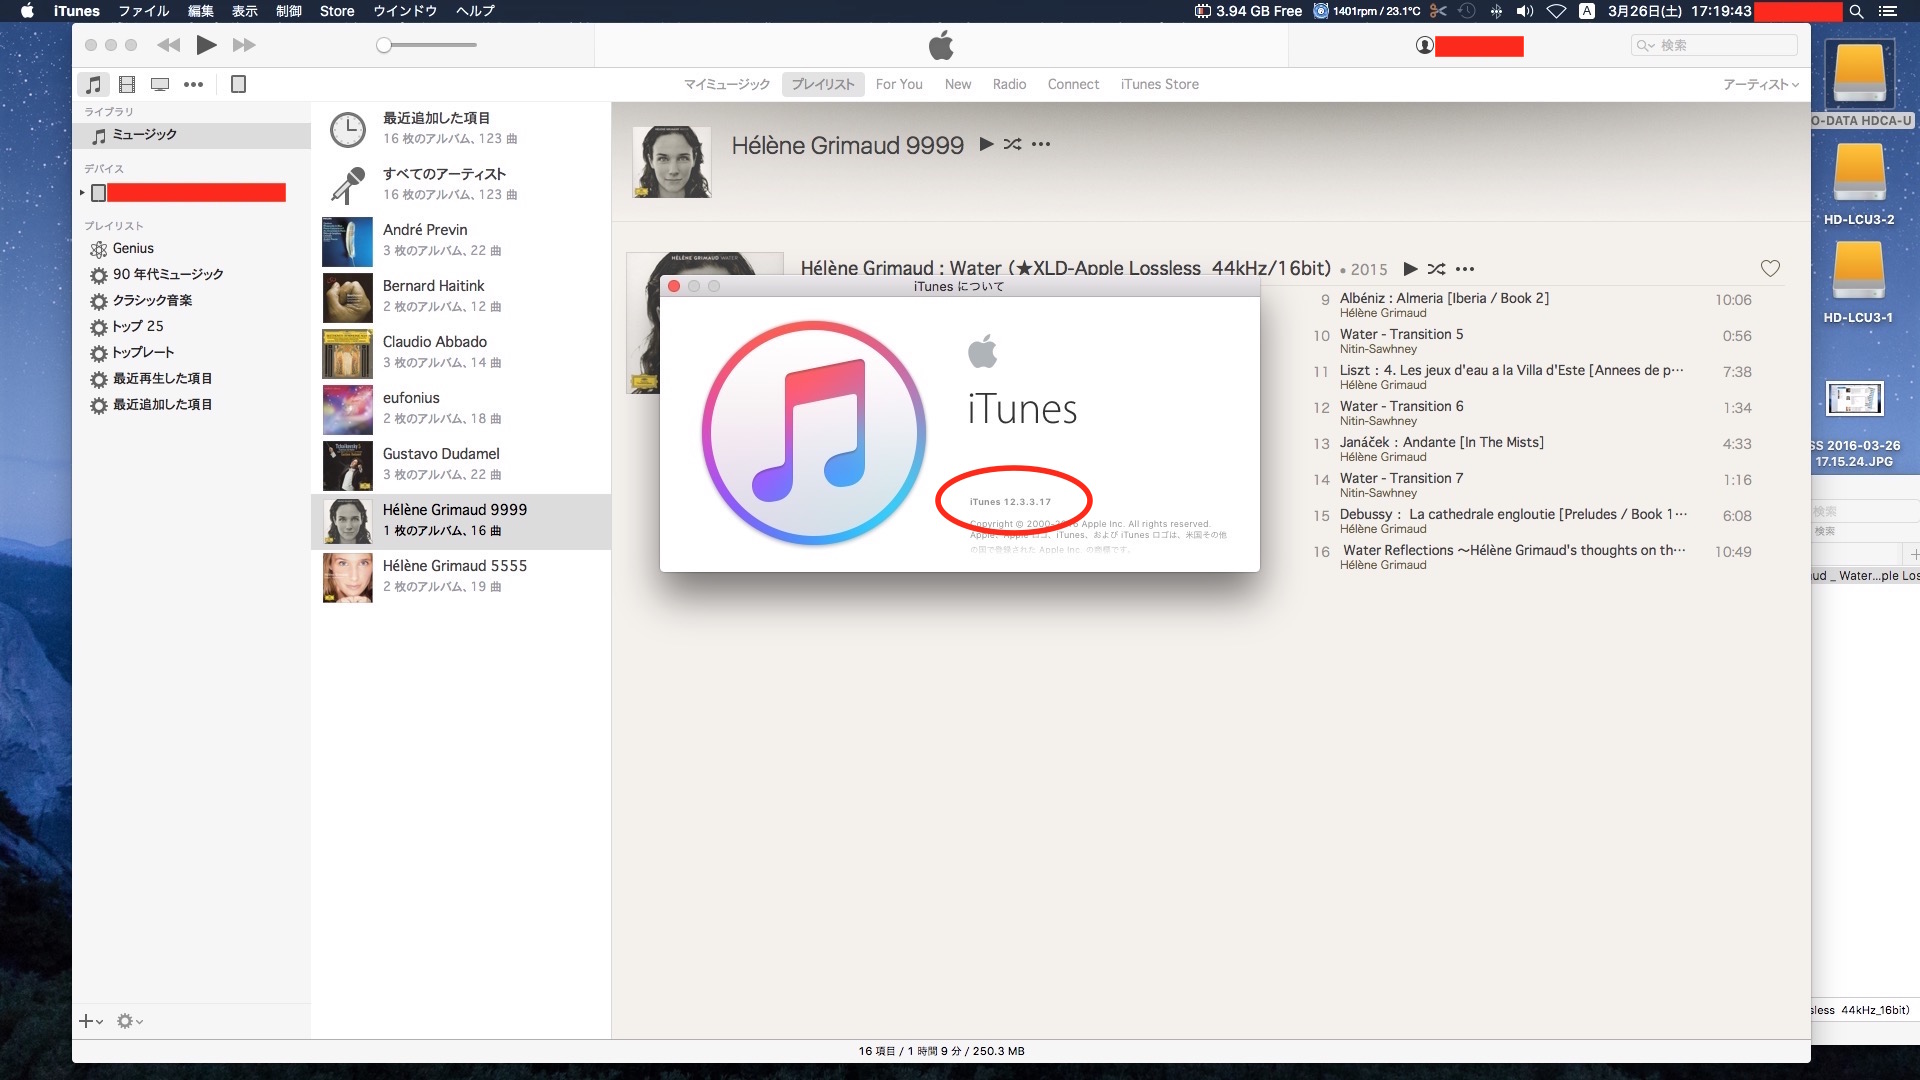Shuffle the Hélène Grimaud 9999 playlist
The image size is (1920, 1080).
(x=1012, y=144)
